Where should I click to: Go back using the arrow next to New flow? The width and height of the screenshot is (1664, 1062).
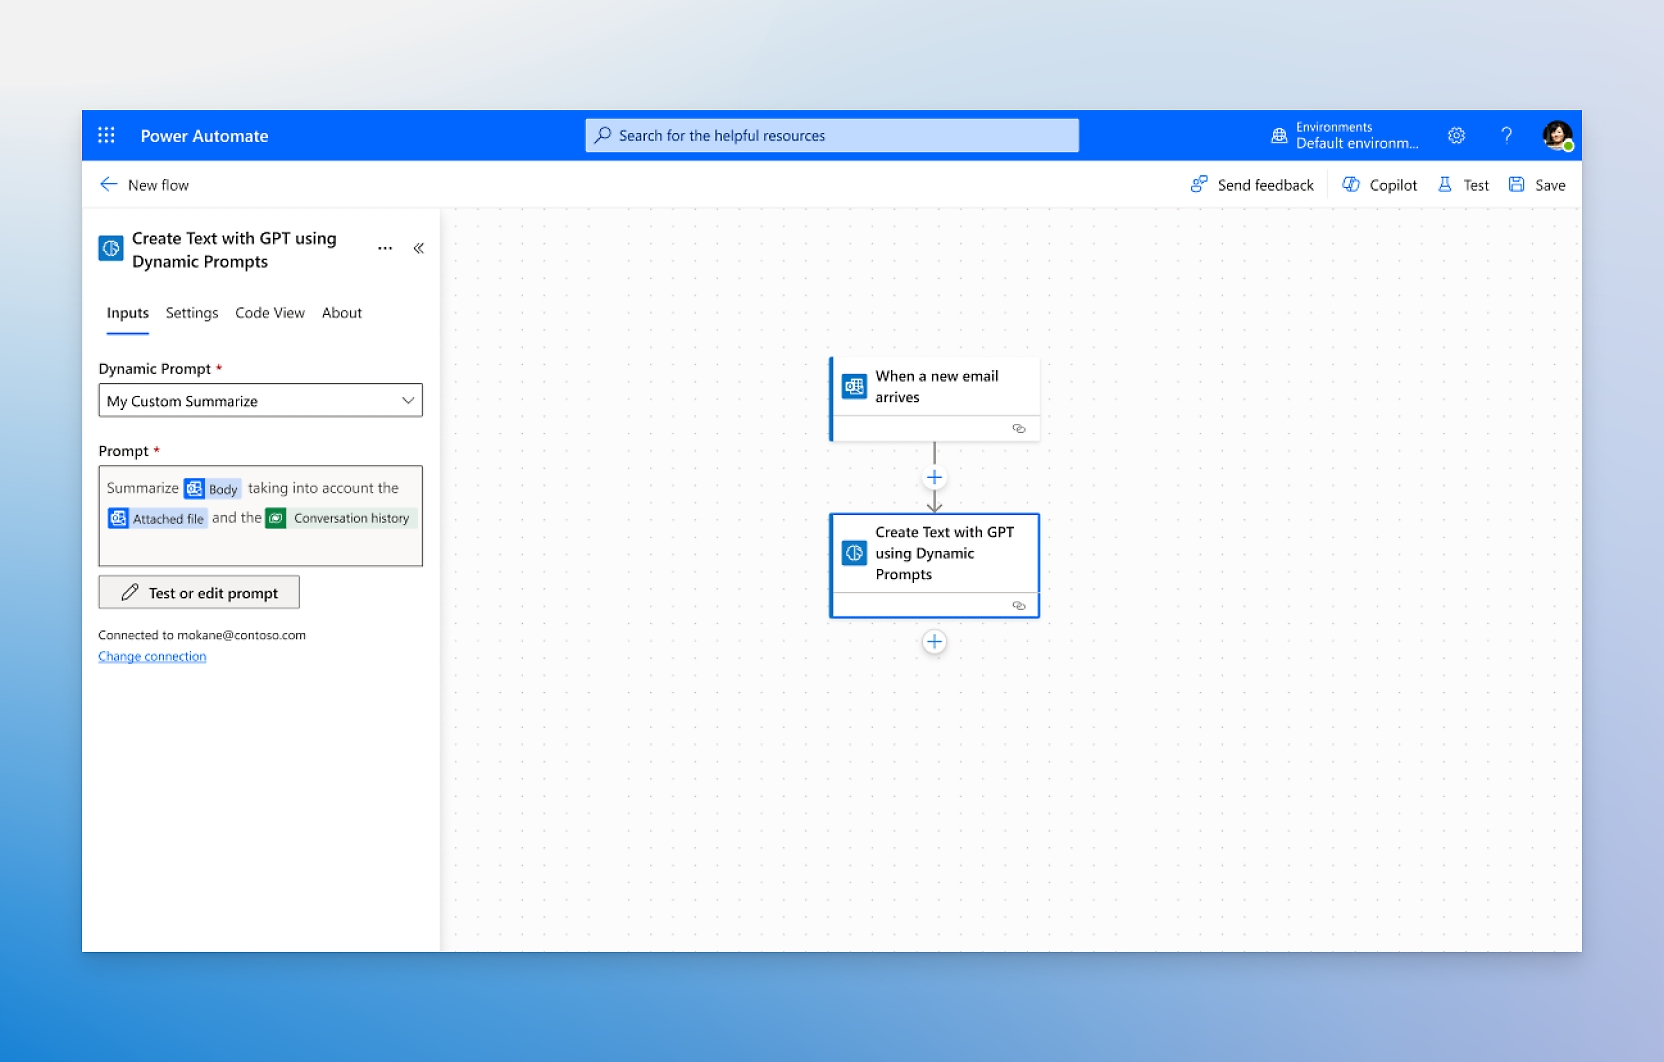pos(109,185)
